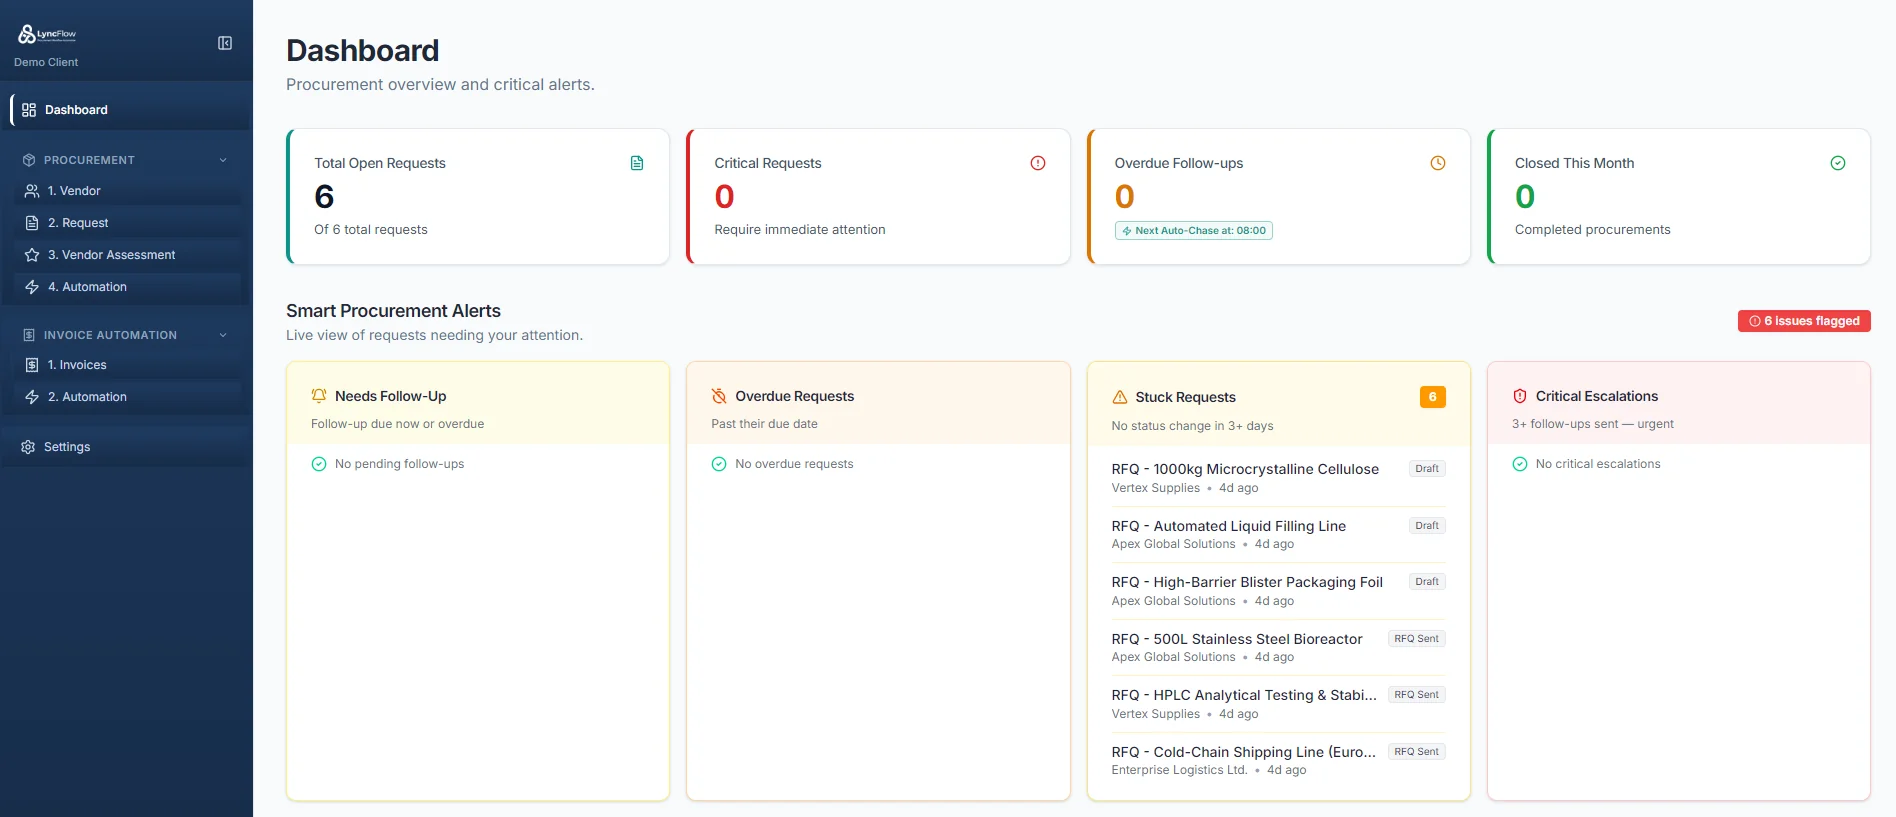Open Procurement 4. Automation page

point(129,287)
